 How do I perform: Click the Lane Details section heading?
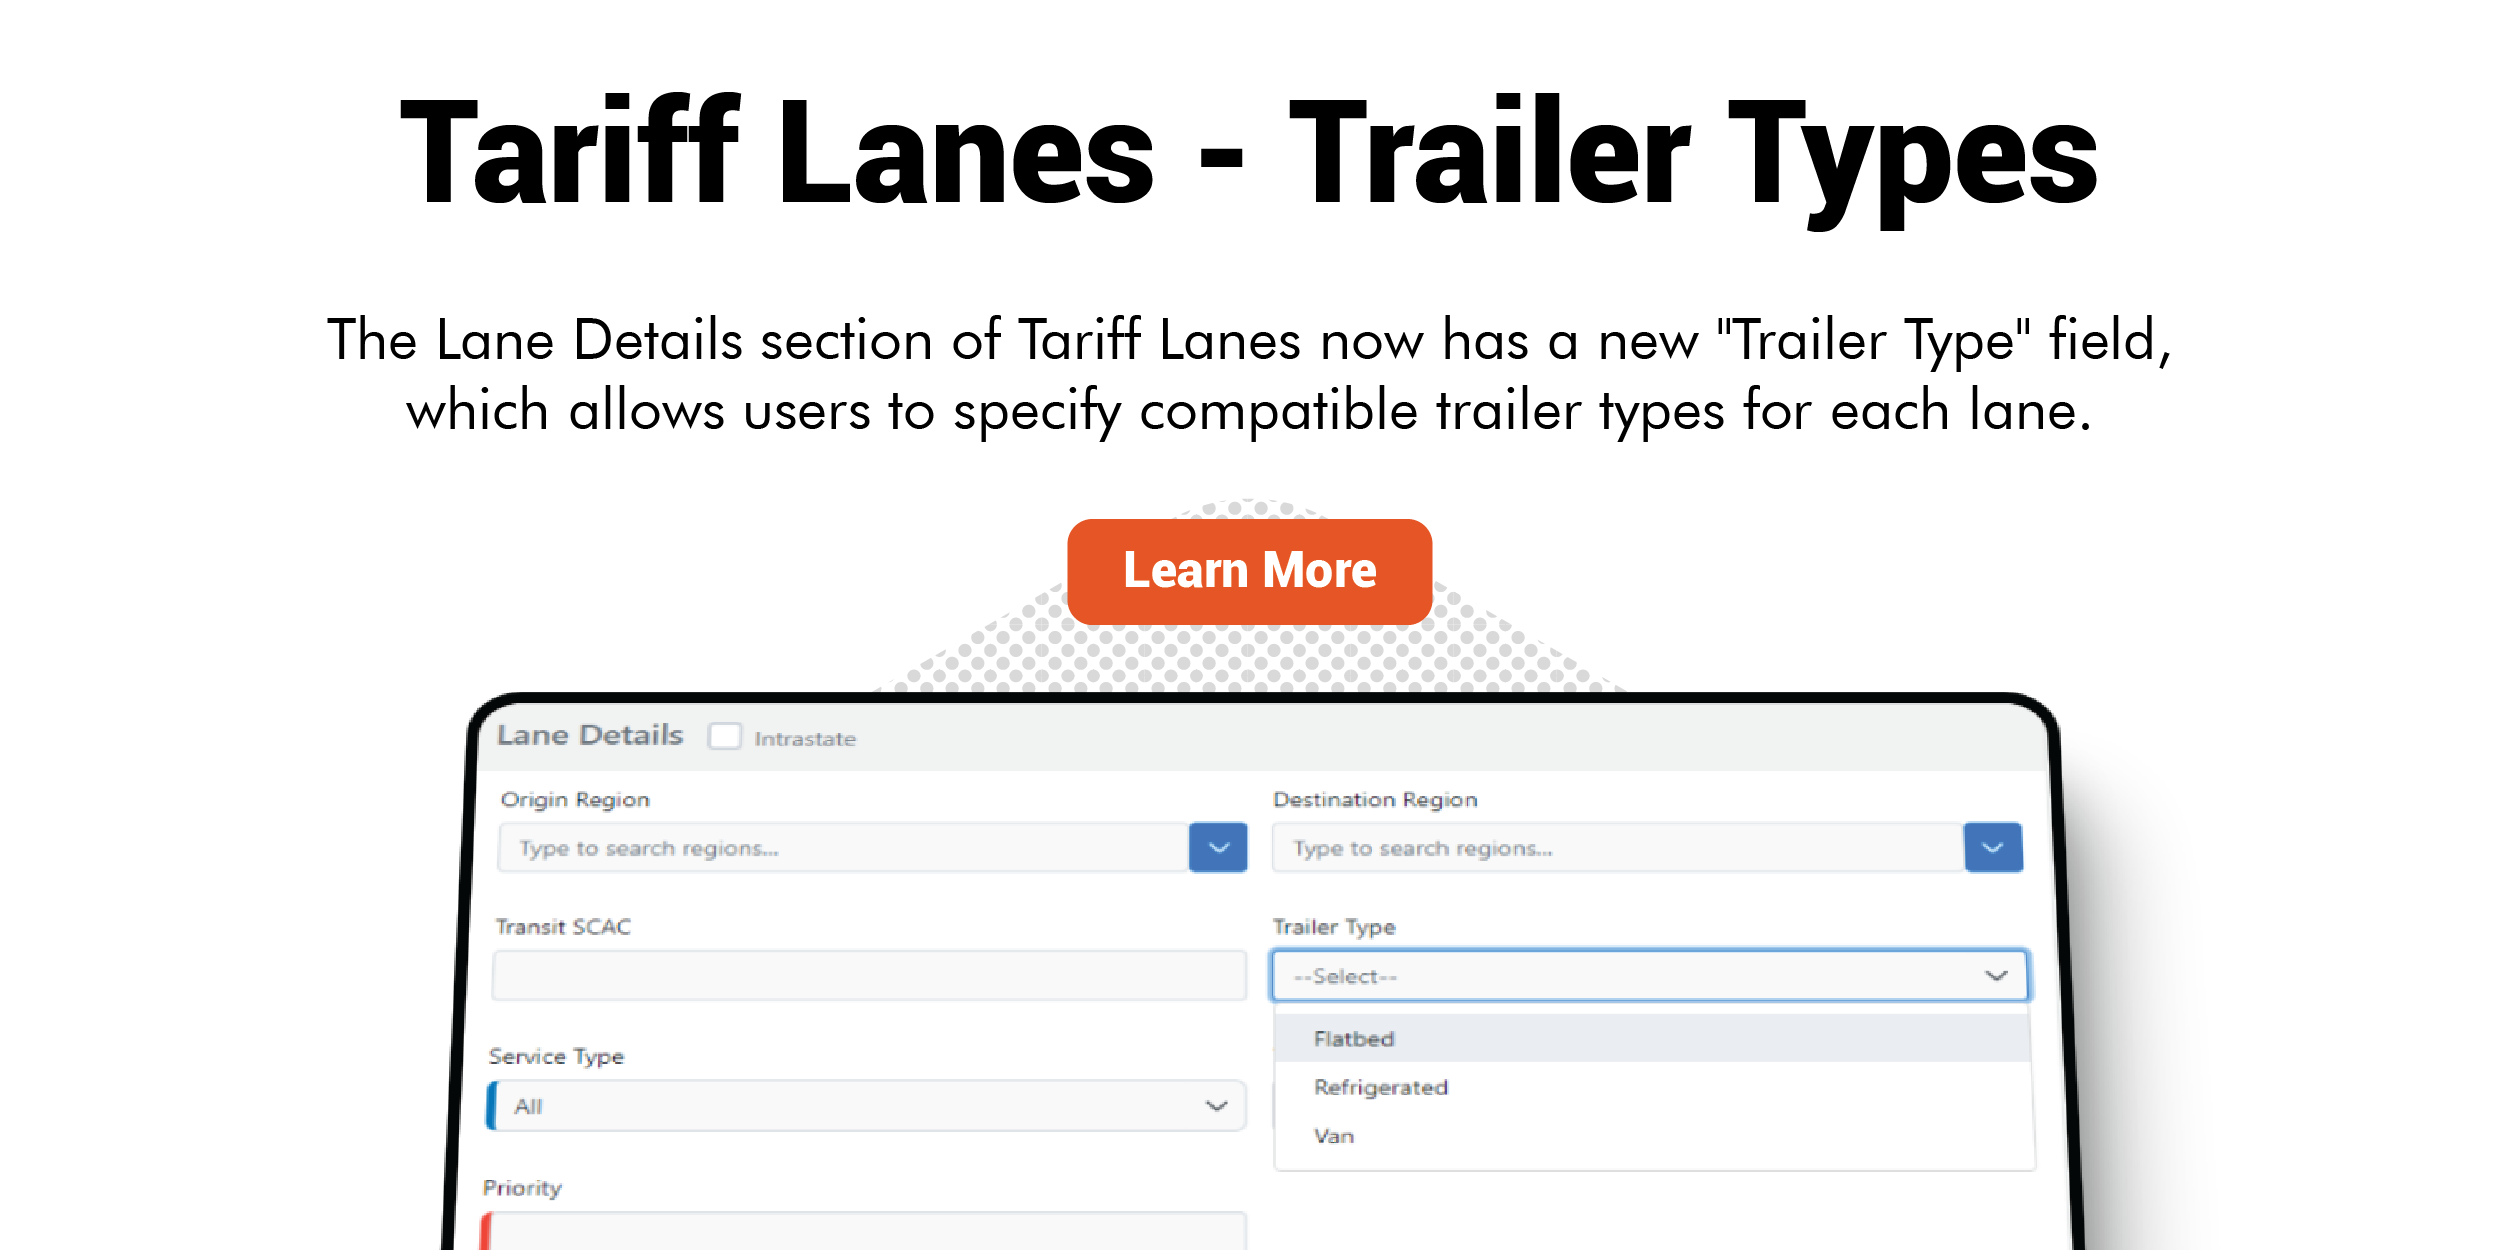[590, 735]
